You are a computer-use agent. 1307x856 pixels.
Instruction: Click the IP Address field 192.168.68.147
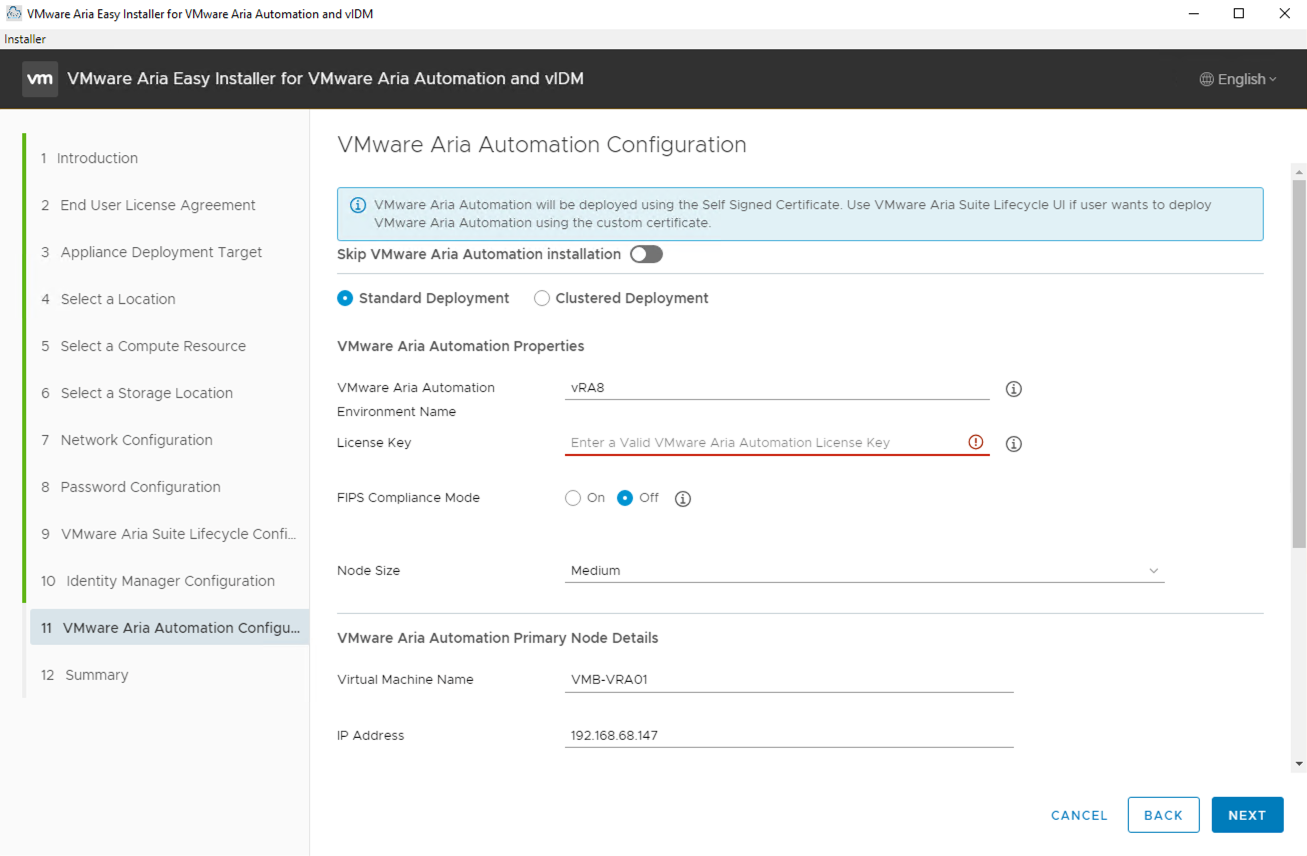[789, 736]
